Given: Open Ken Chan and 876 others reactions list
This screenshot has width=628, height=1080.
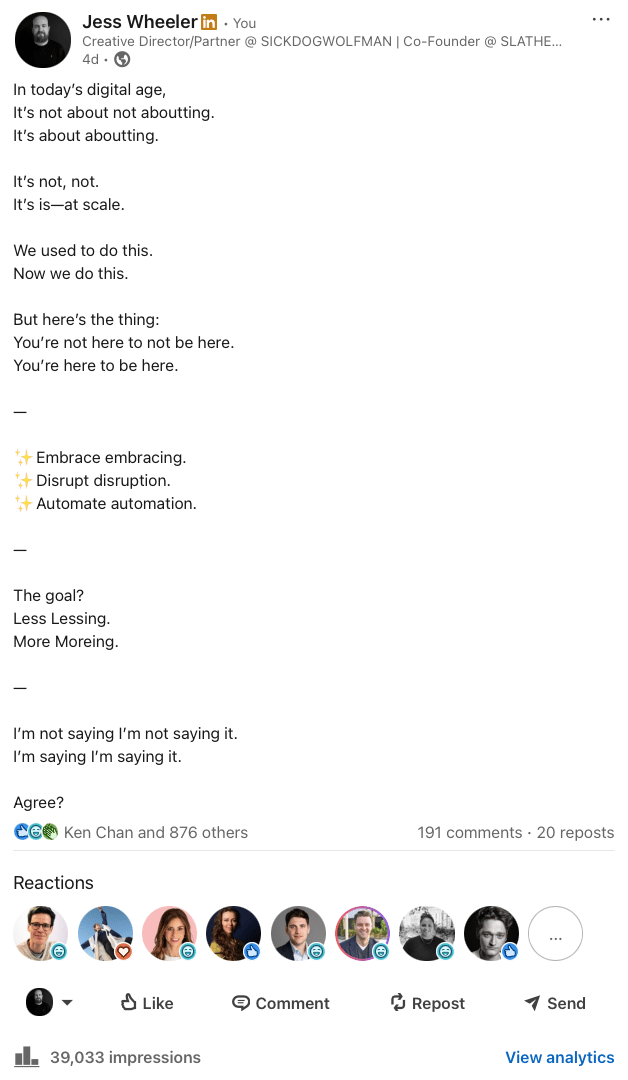Looking at the screenshot, I should [x=156, y=832].
